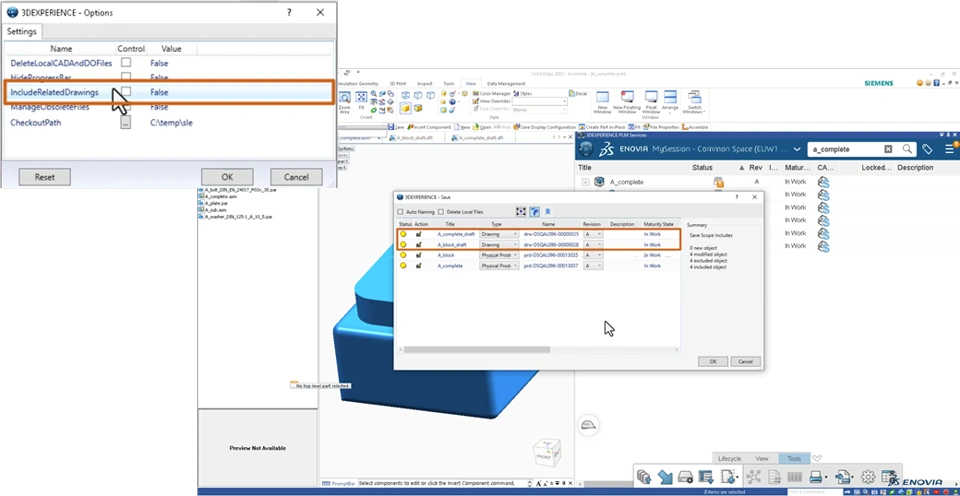Click the print icon in the ENOVIA Tools bar
The width and height of the screenshot is (960, 496).
[x=816, y=476]
